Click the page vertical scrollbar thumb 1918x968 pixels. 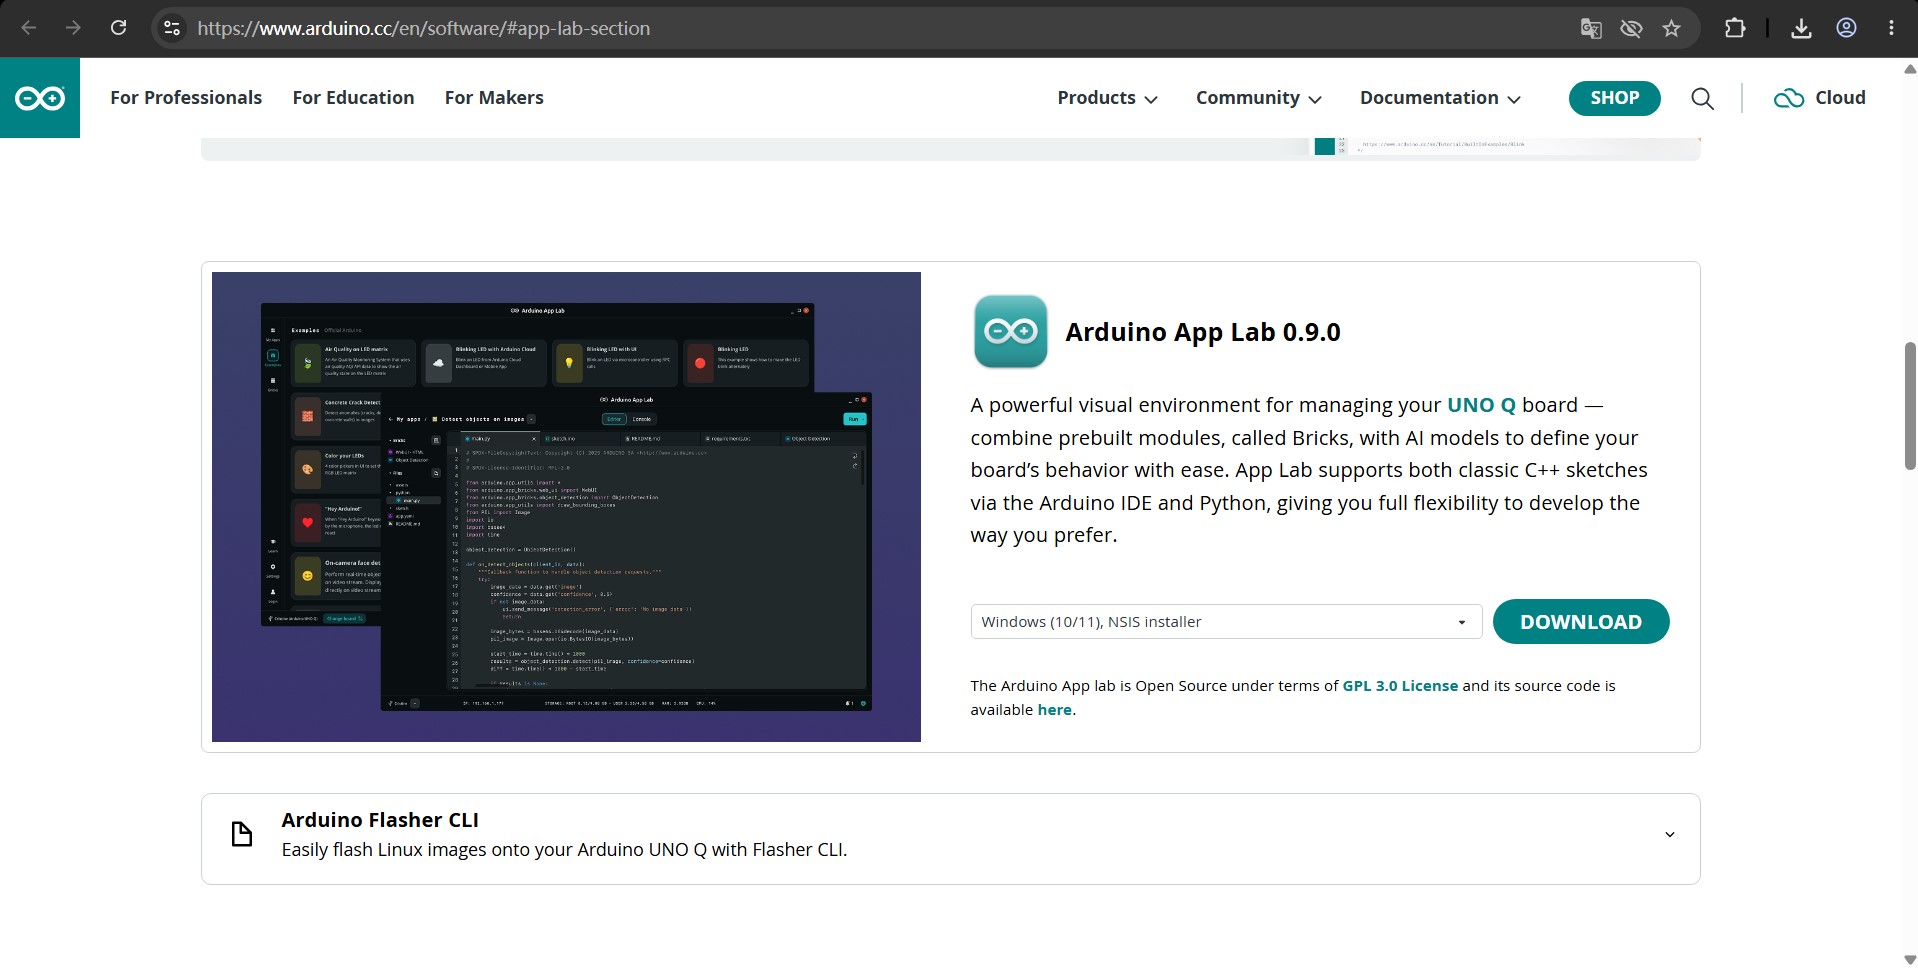point(1909,406)
